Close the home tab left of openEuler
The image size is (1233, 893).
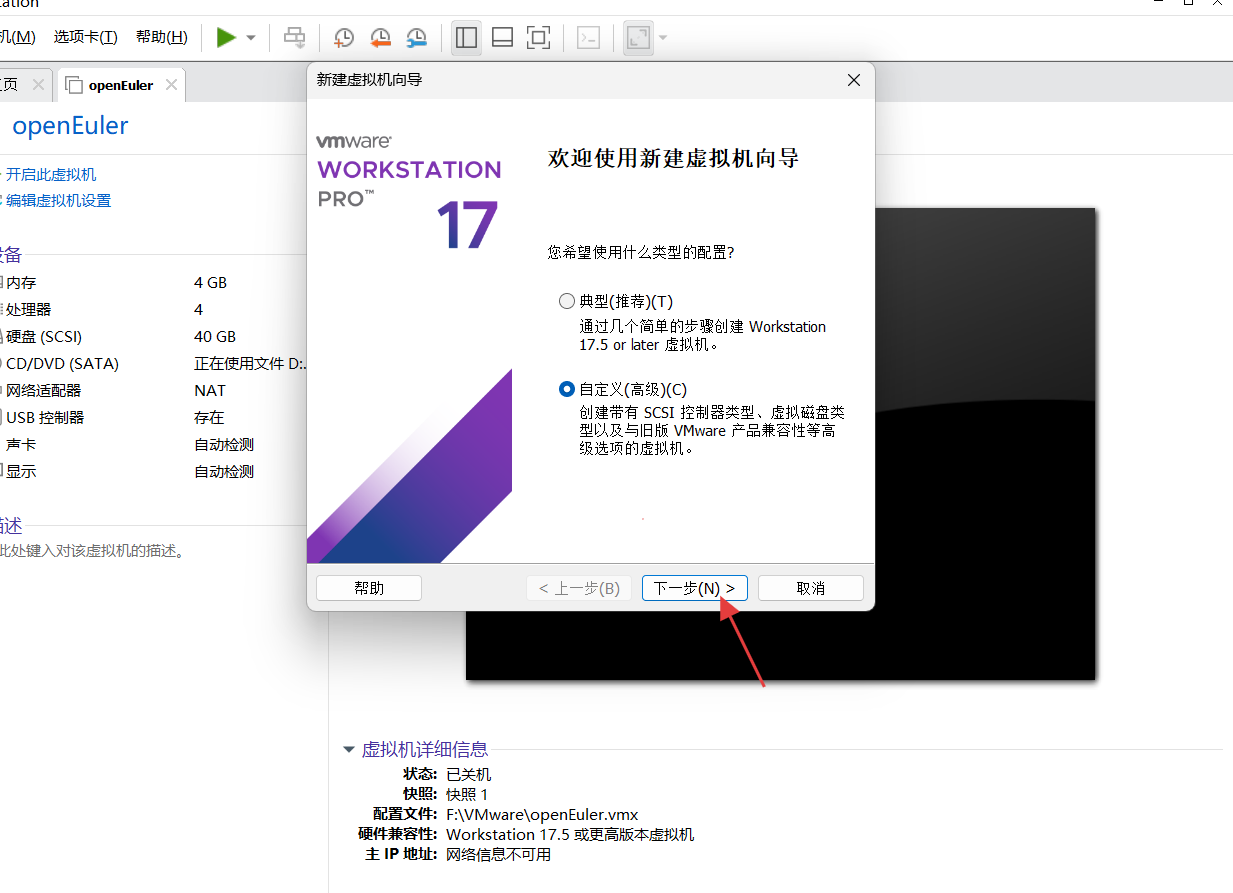pos(38,85)
